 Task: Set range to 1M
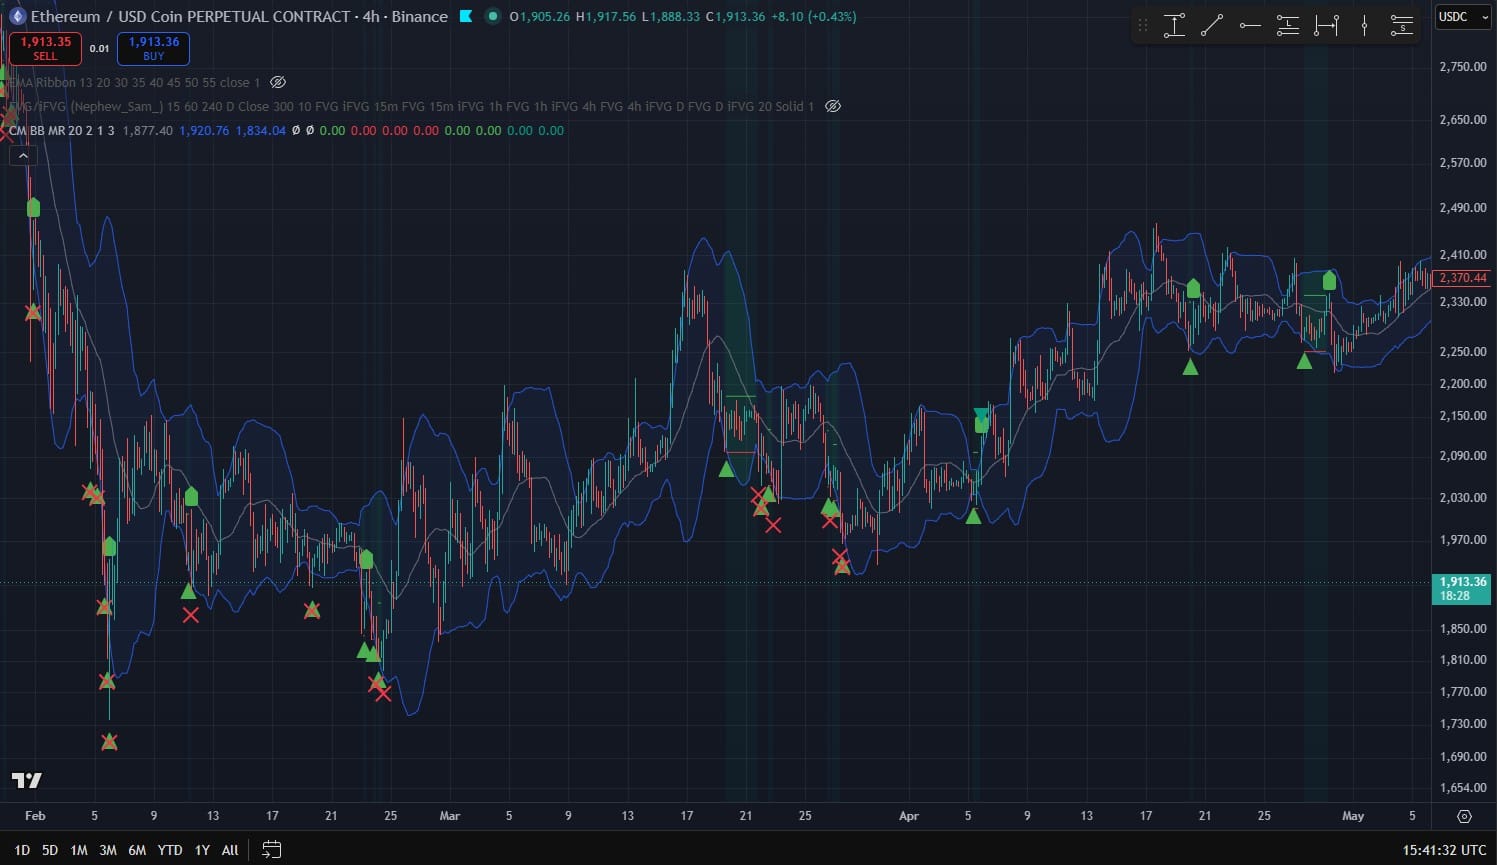tap(79, 850)
